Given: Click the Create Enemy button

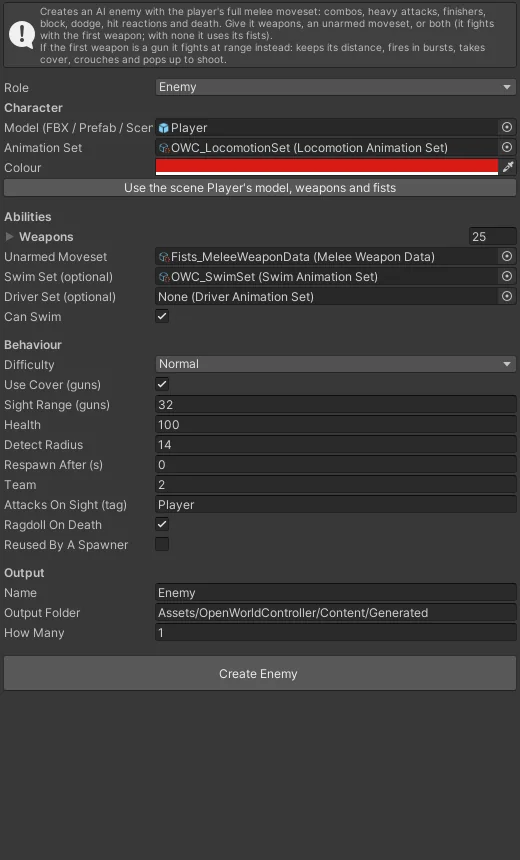Looking at the screenshot, I should point(260,674).
